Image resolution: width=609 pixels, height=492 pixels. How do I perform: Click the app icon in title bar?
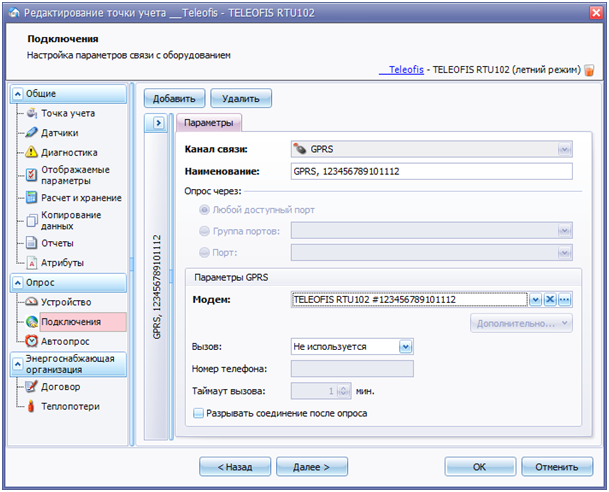[x=14, y=13]
